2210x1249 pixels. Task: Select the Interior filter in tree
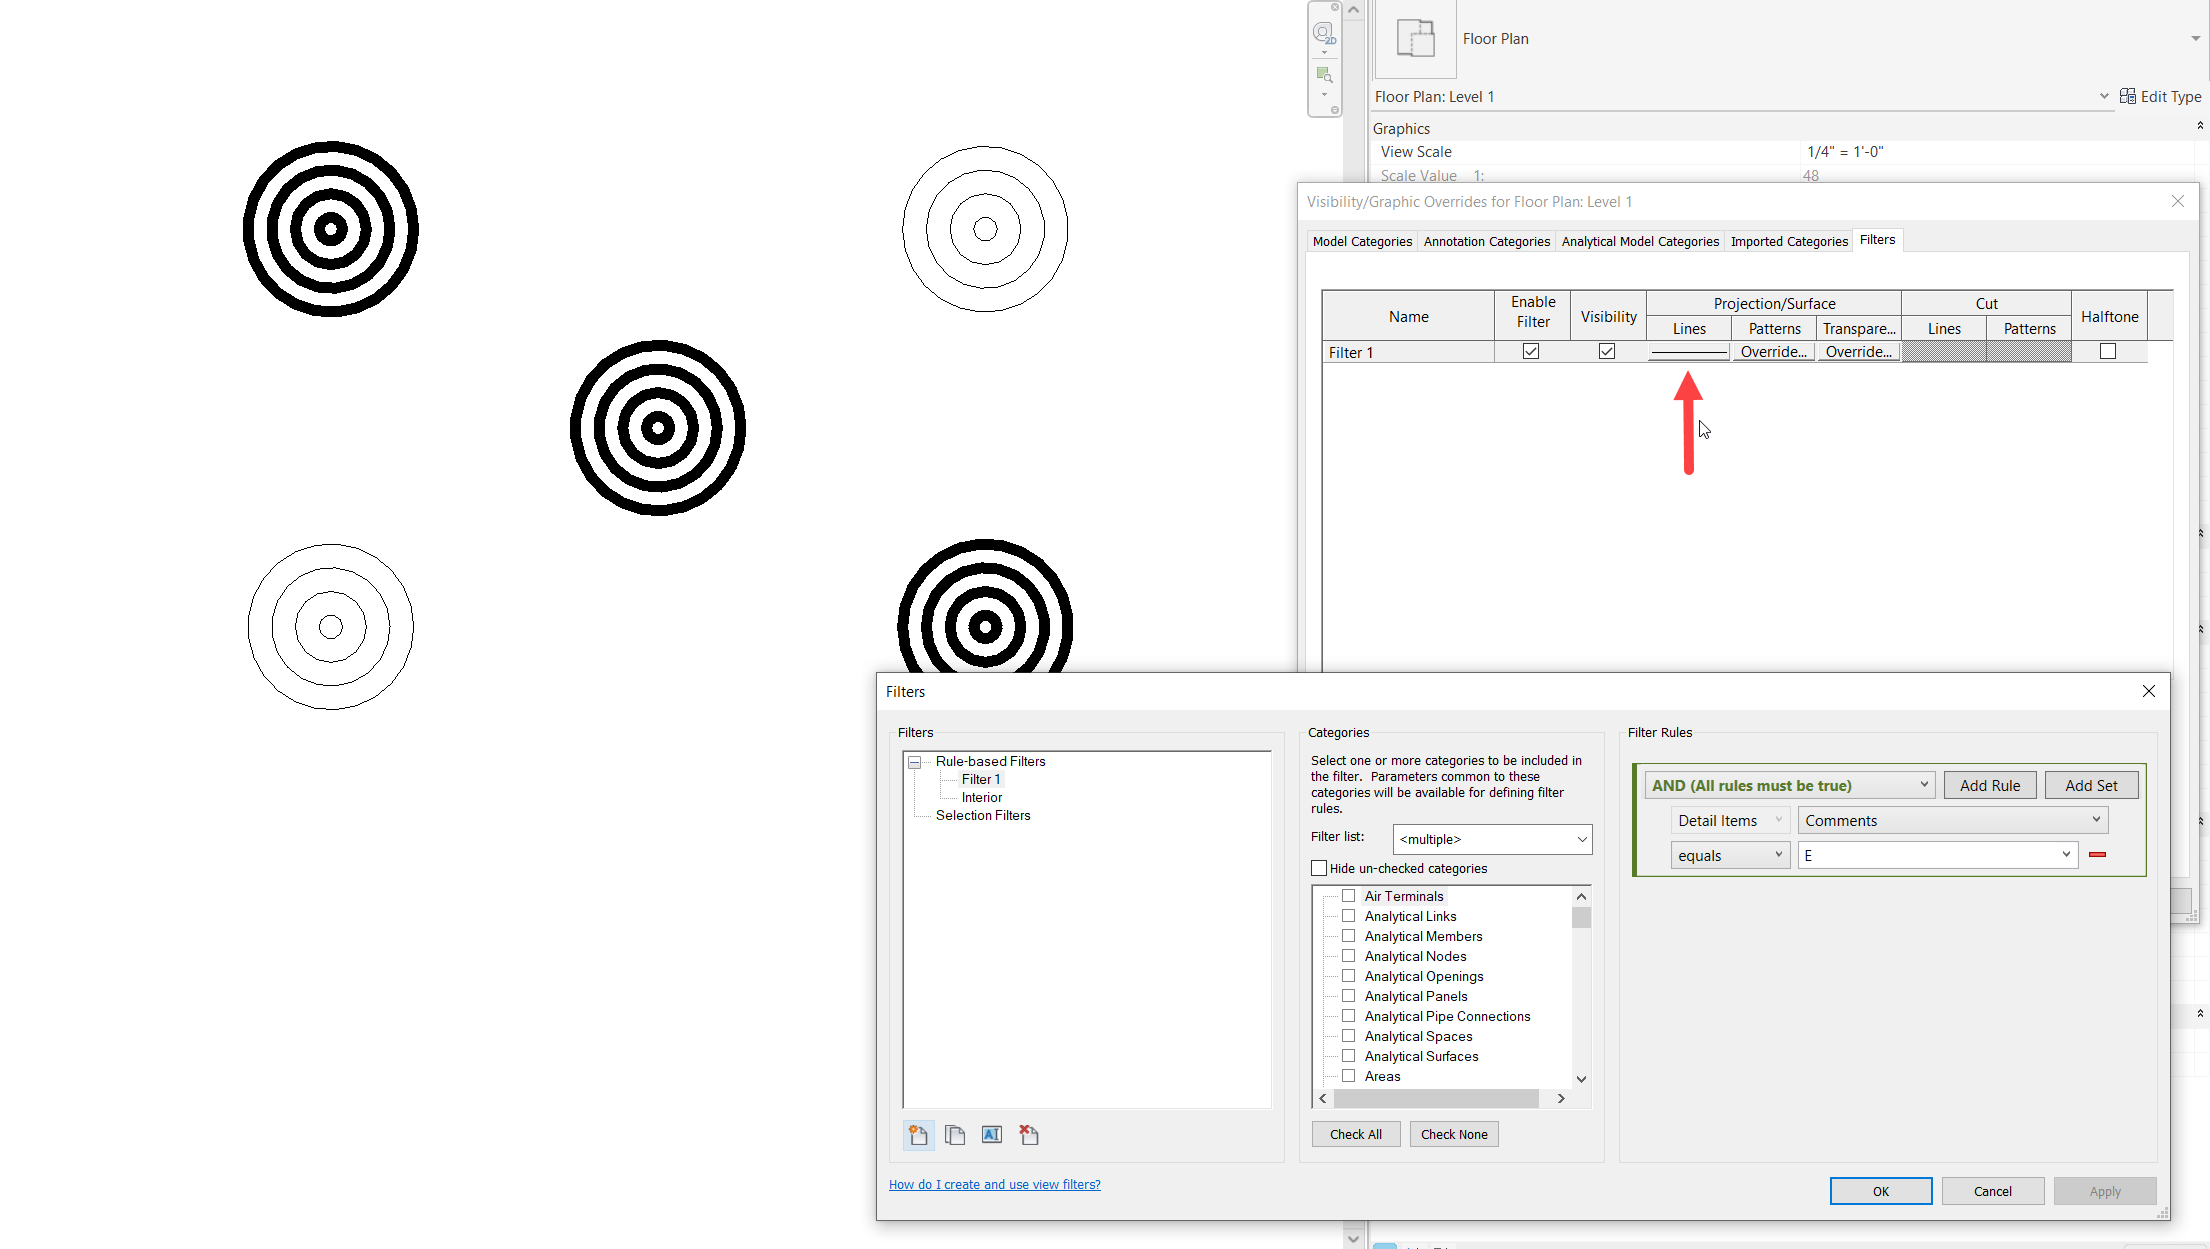981,797
